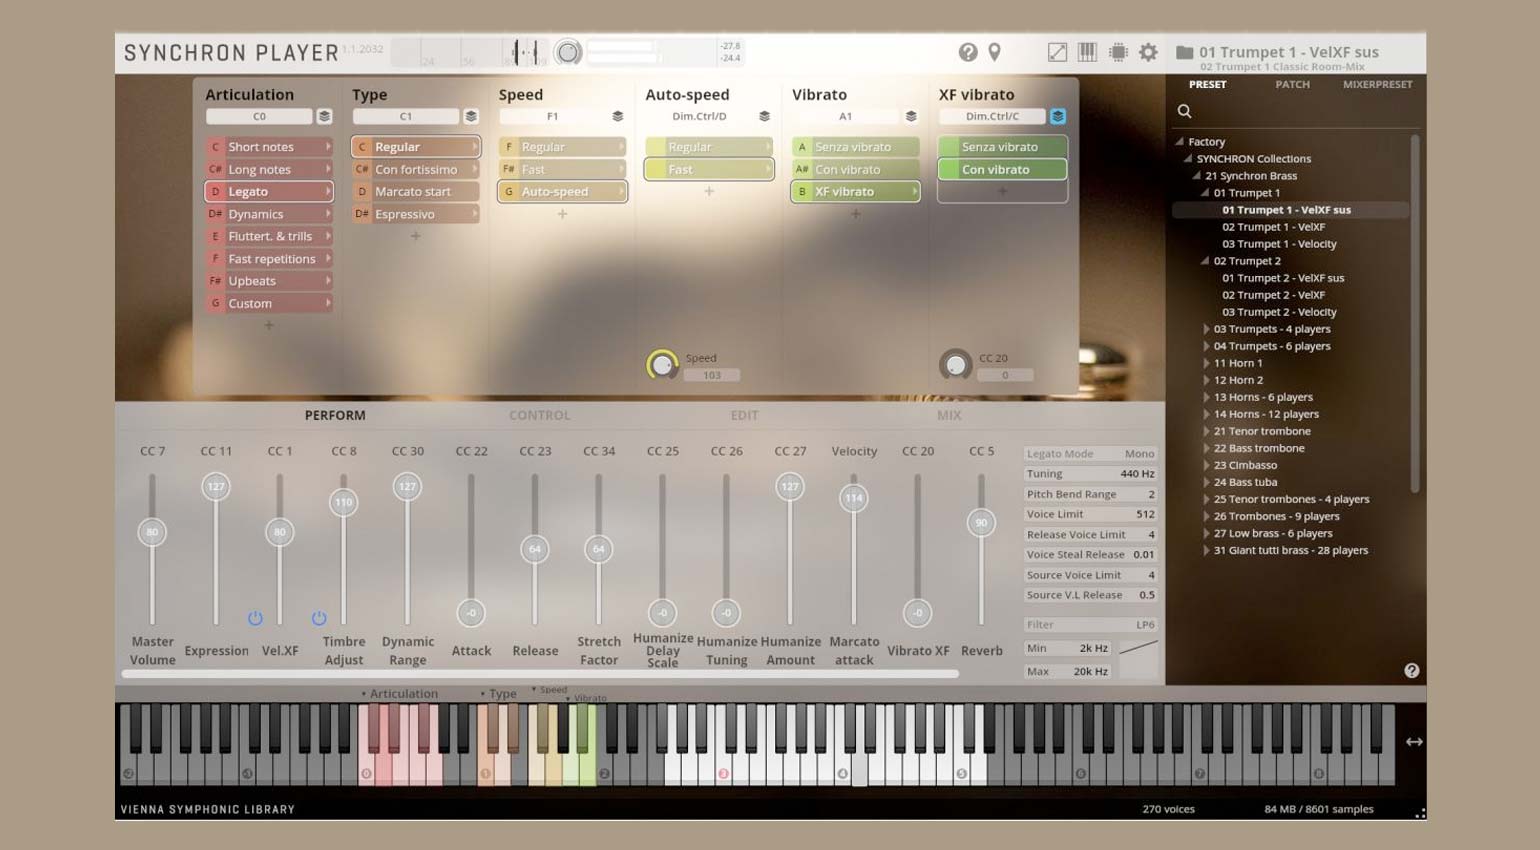This screenshot has height=850, width=1540.
Task: Select Fast in Auto-speed column
Action: pyautogui.click(x=709, y=169)
